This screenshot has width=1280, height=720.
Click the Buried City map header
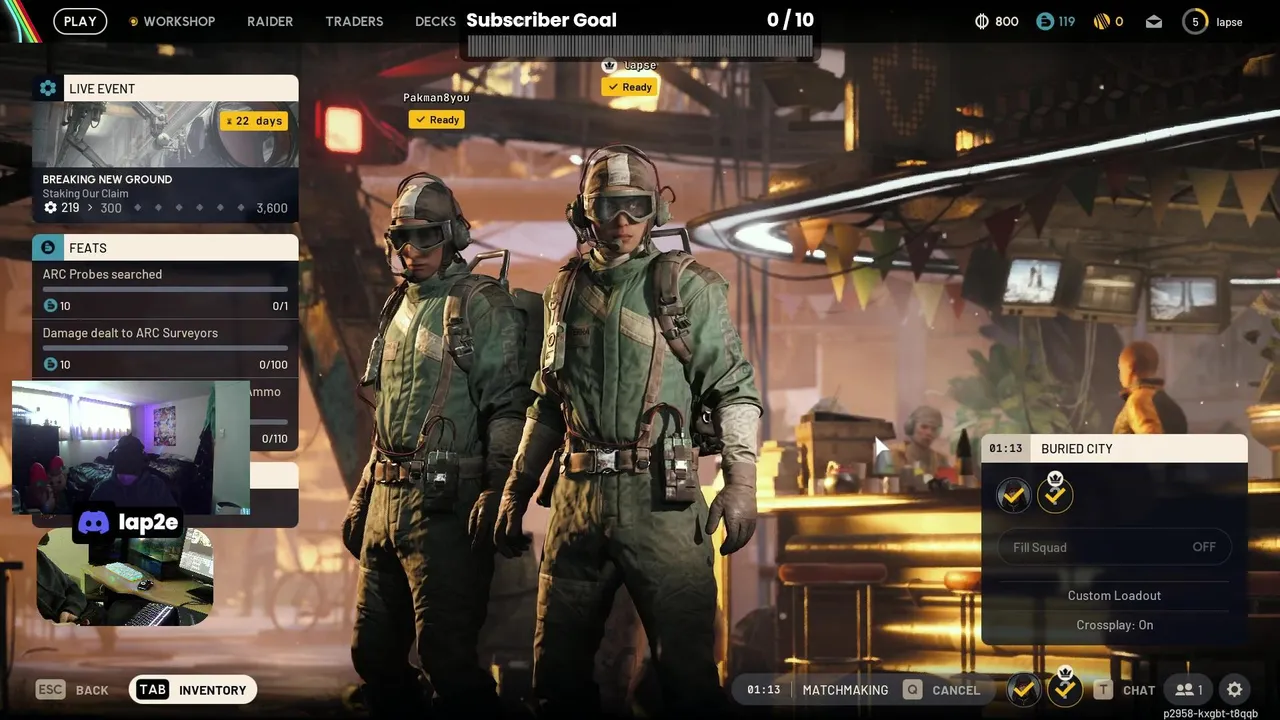click(x=1114, y=448)
